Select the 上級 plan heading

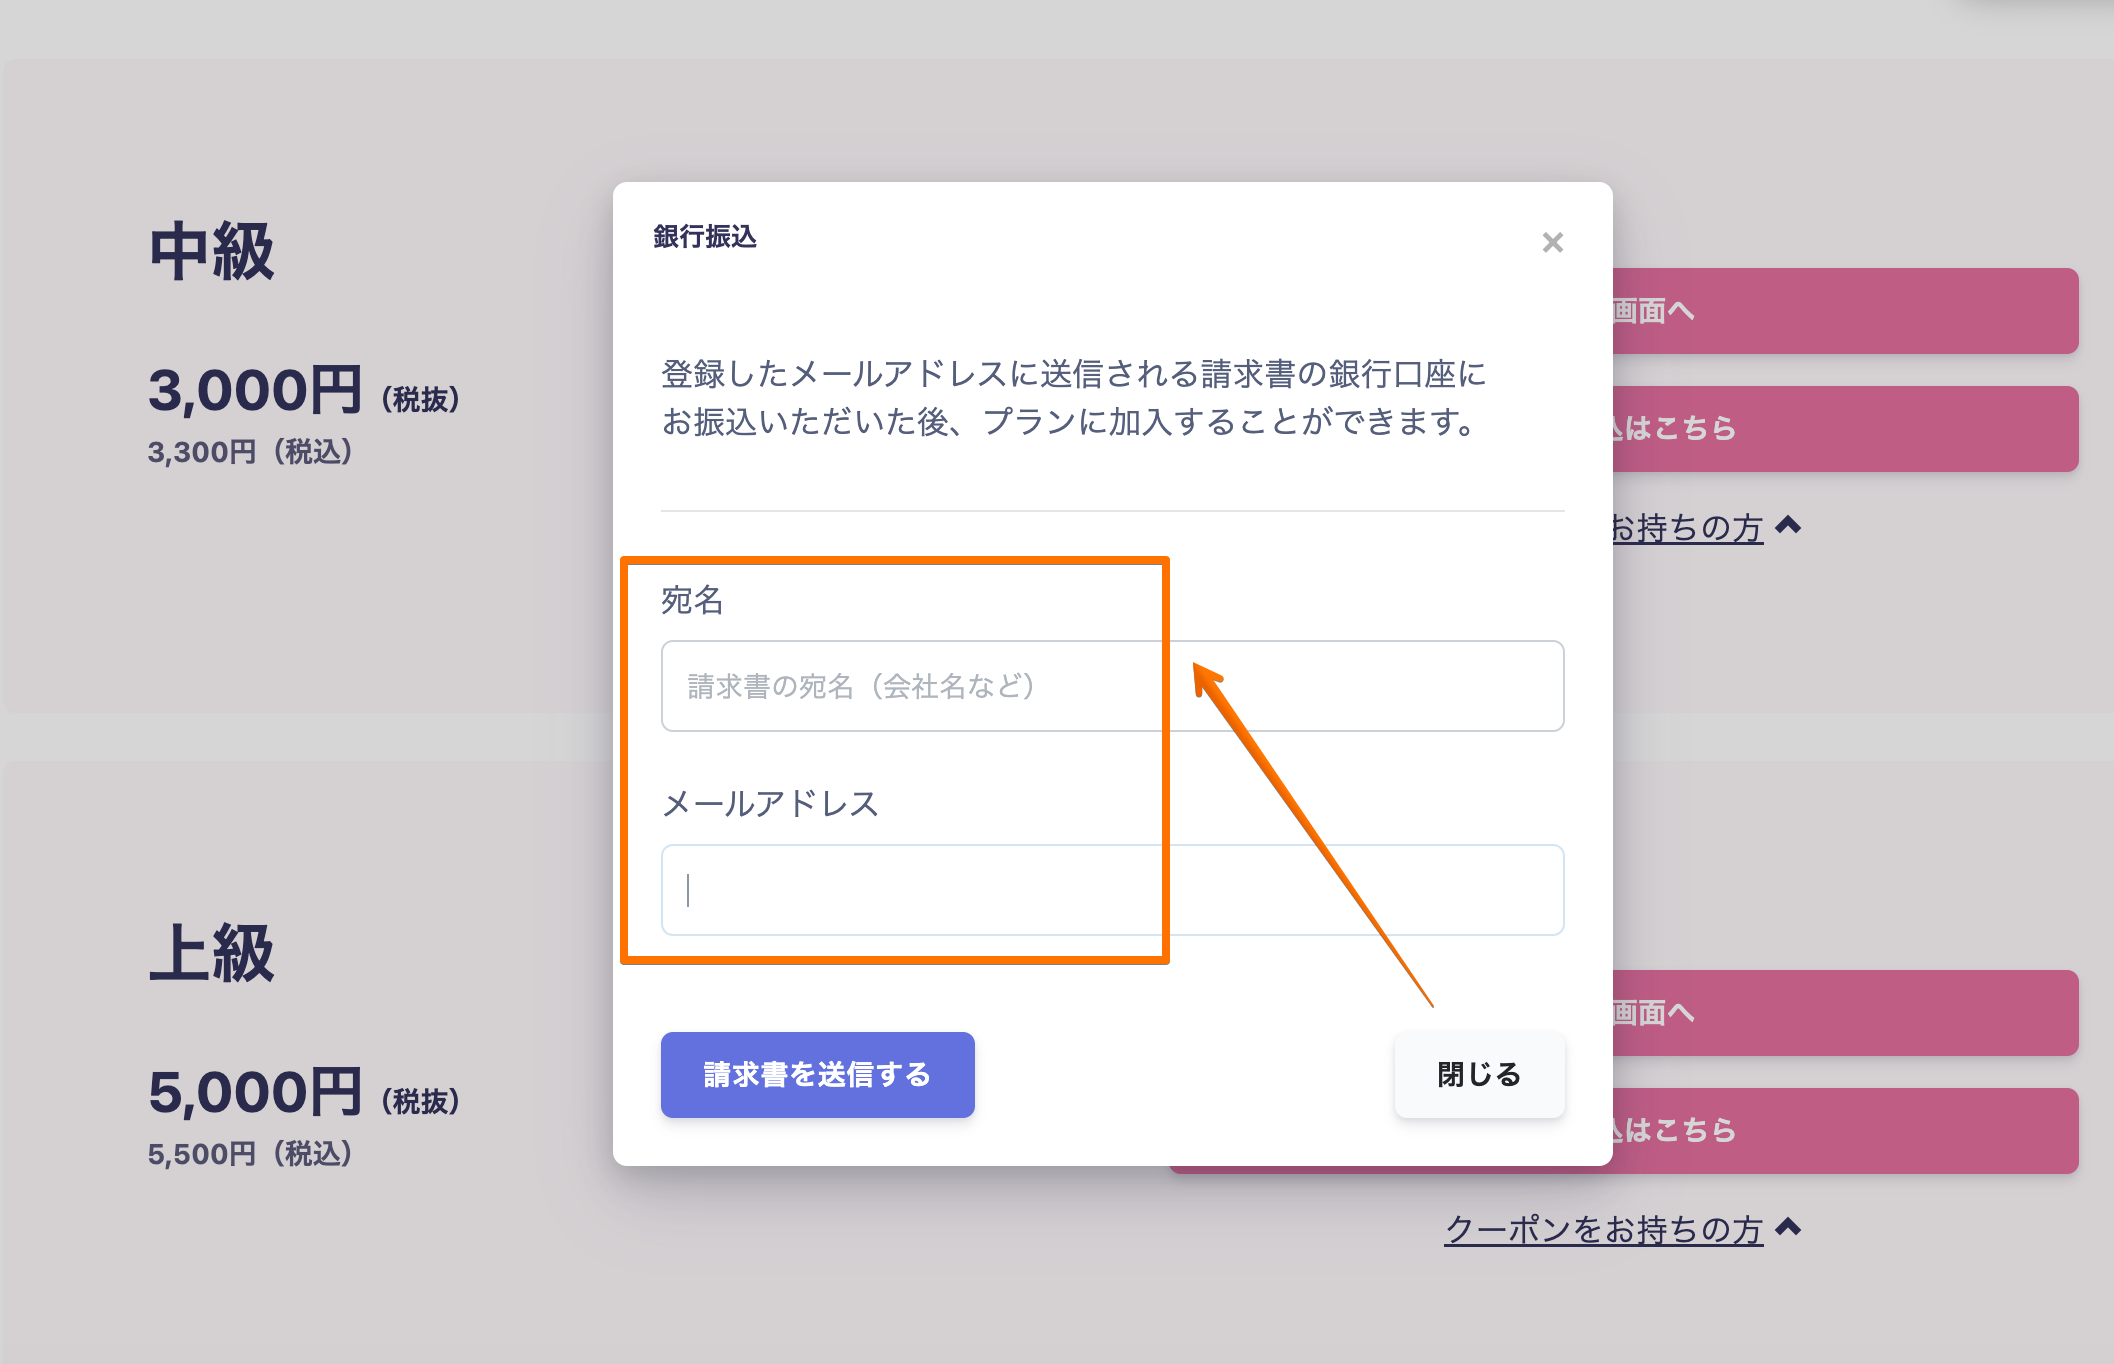[211, 953]
